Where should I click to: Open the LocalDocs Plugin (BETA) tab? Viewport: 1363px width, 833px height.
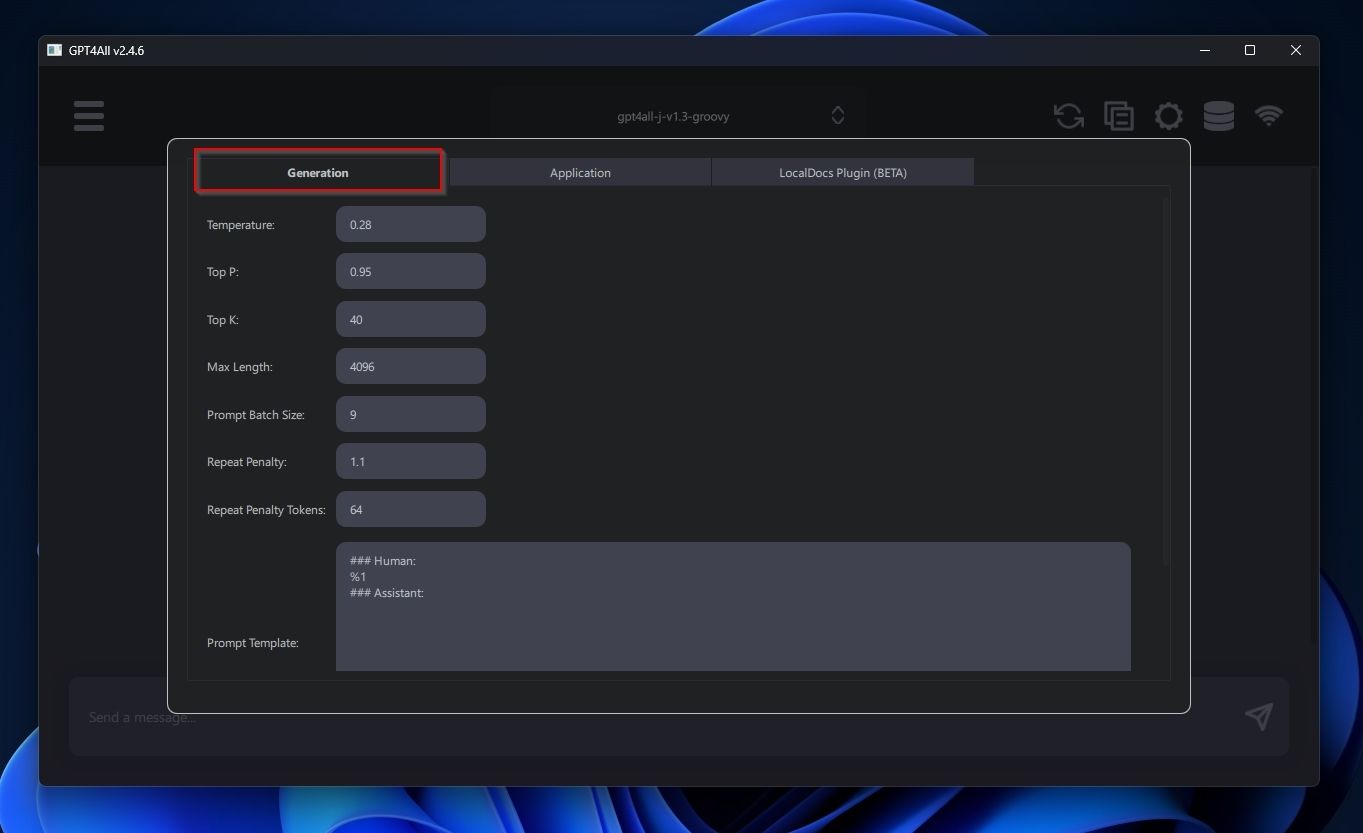[x=842, y=173]
